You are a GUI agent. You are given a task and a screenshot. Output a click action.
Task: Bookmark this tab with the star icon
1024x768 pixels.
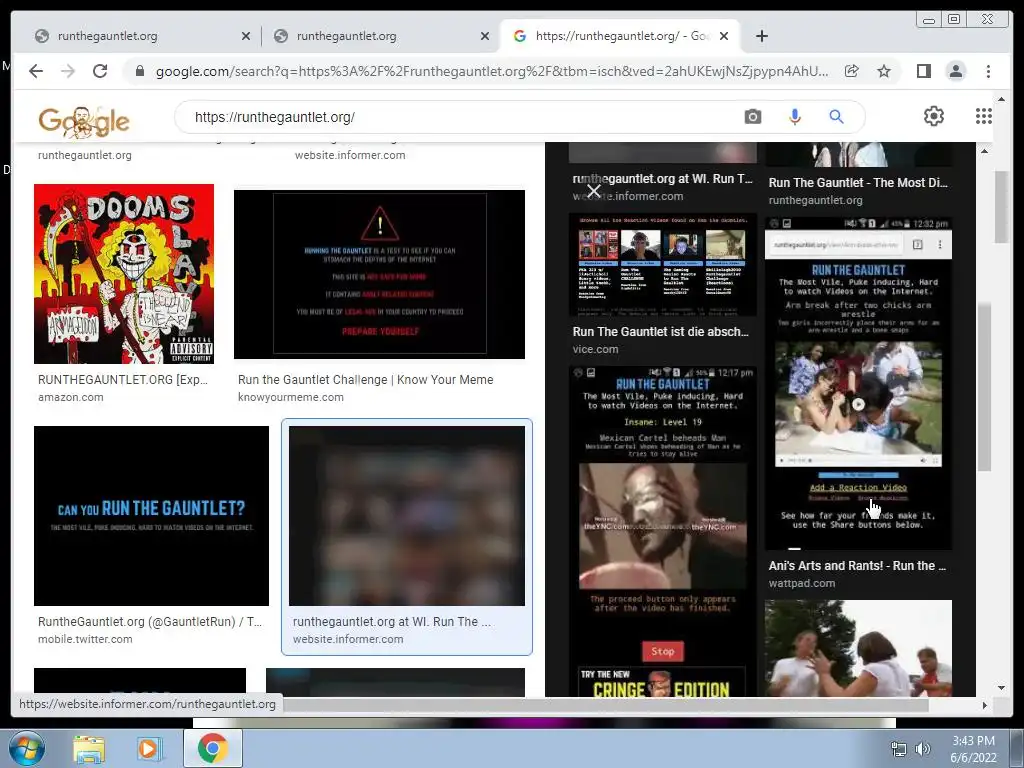point(884,71)
